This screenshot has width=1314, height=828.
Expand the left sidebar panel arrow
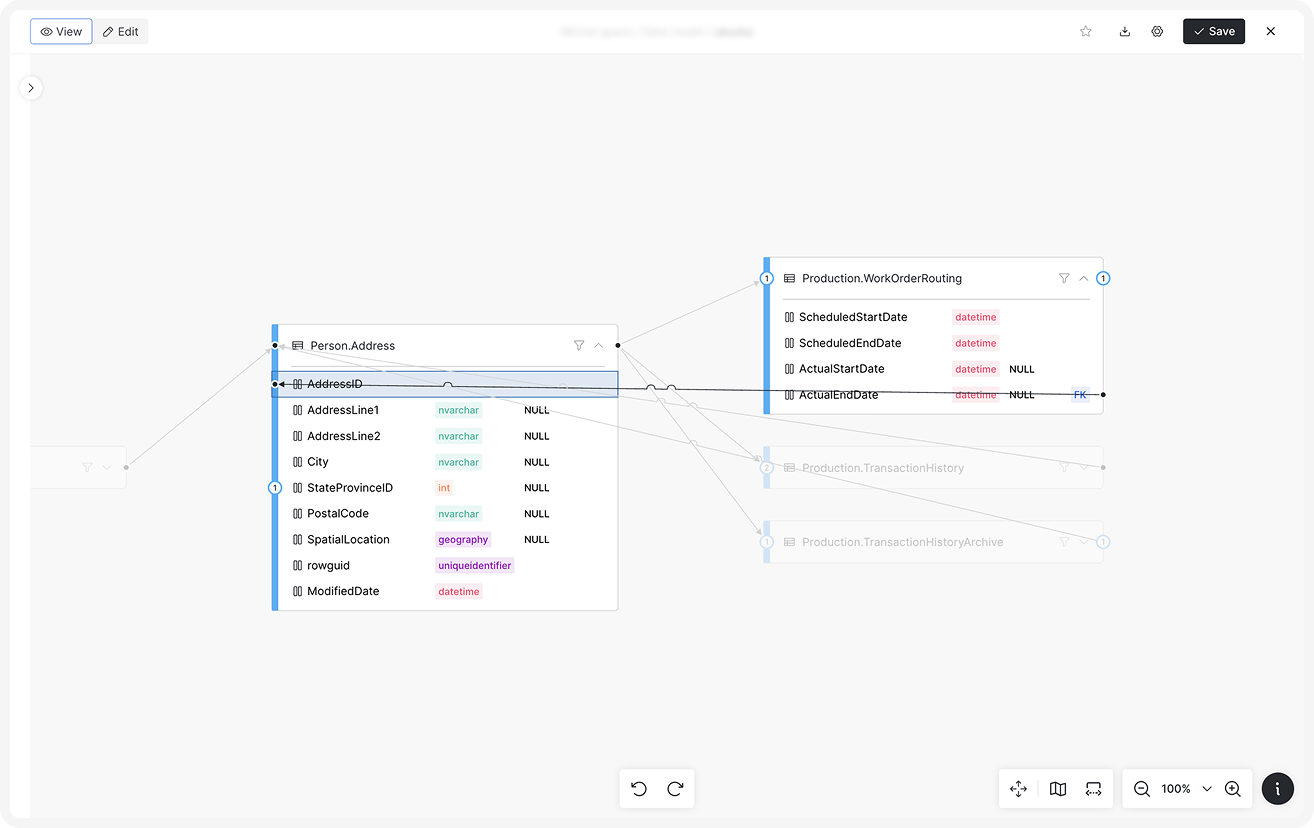tap(31, 88)
